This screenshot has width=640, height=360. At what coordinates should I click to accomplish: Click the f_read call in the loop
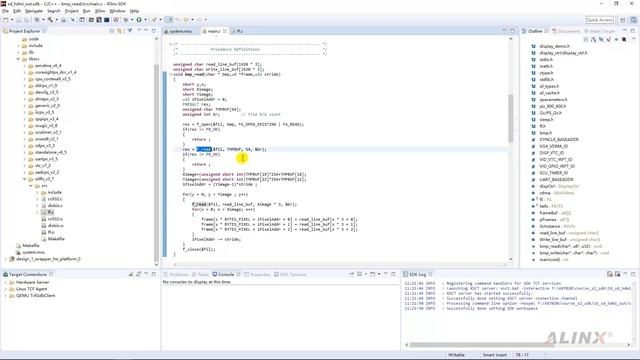coord(199,204)
